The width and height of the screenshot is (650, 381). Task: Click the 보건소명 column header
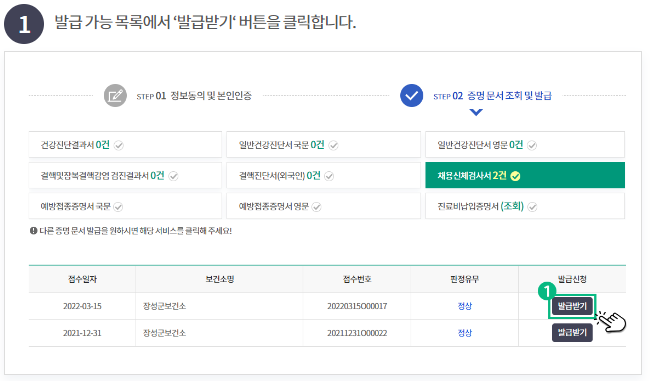tap(220, 279)
